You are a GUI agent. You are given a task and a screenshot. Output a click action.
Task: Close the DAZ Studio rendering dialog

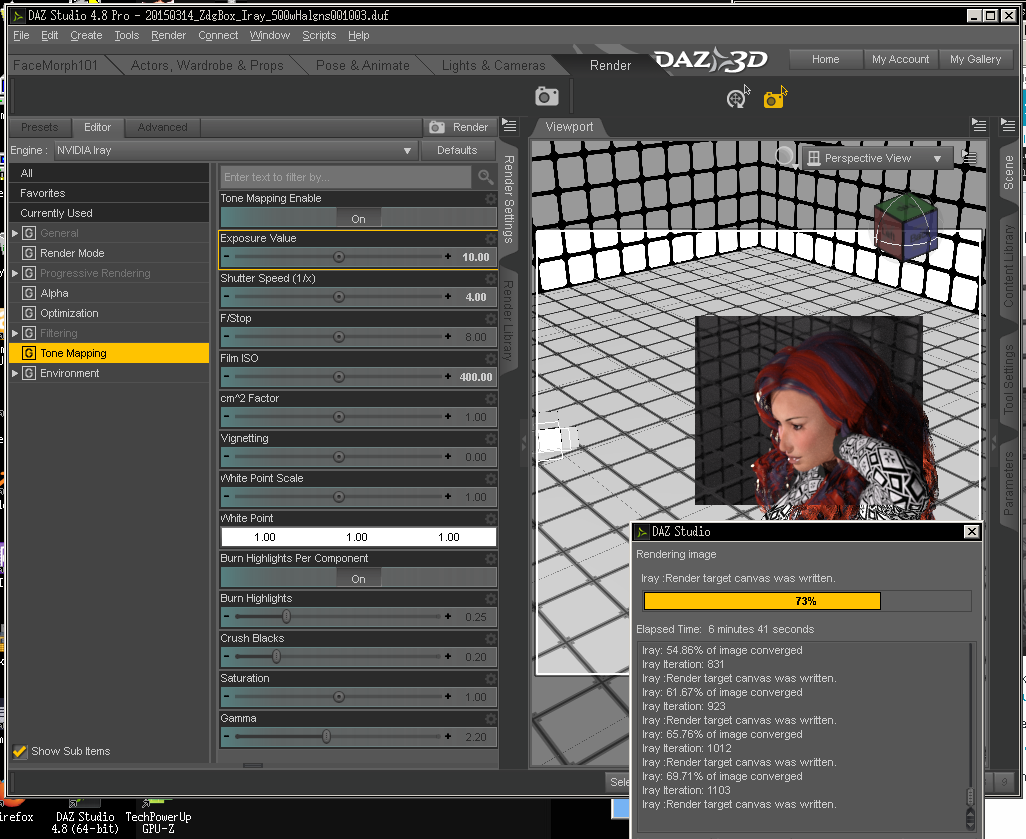coord(972,531)
